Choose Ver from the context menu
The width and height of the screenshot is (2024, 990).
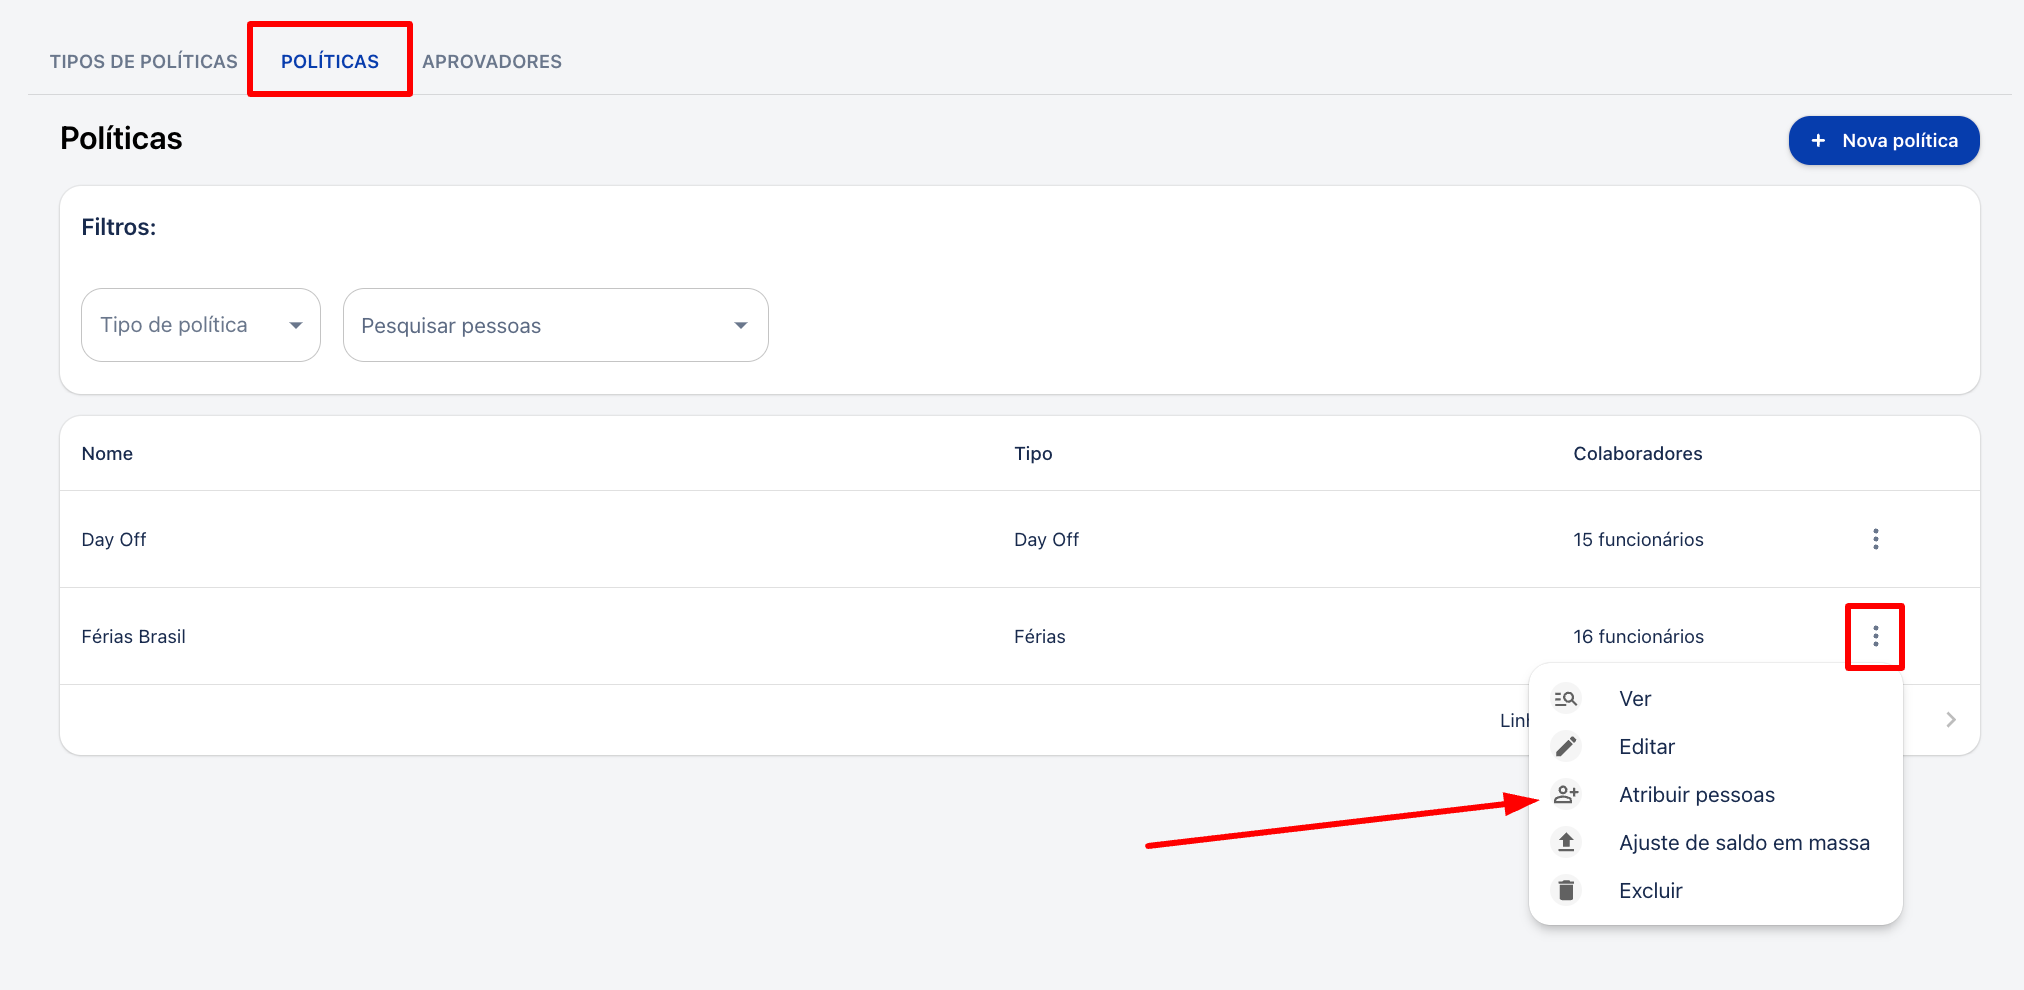(1716, 699)
